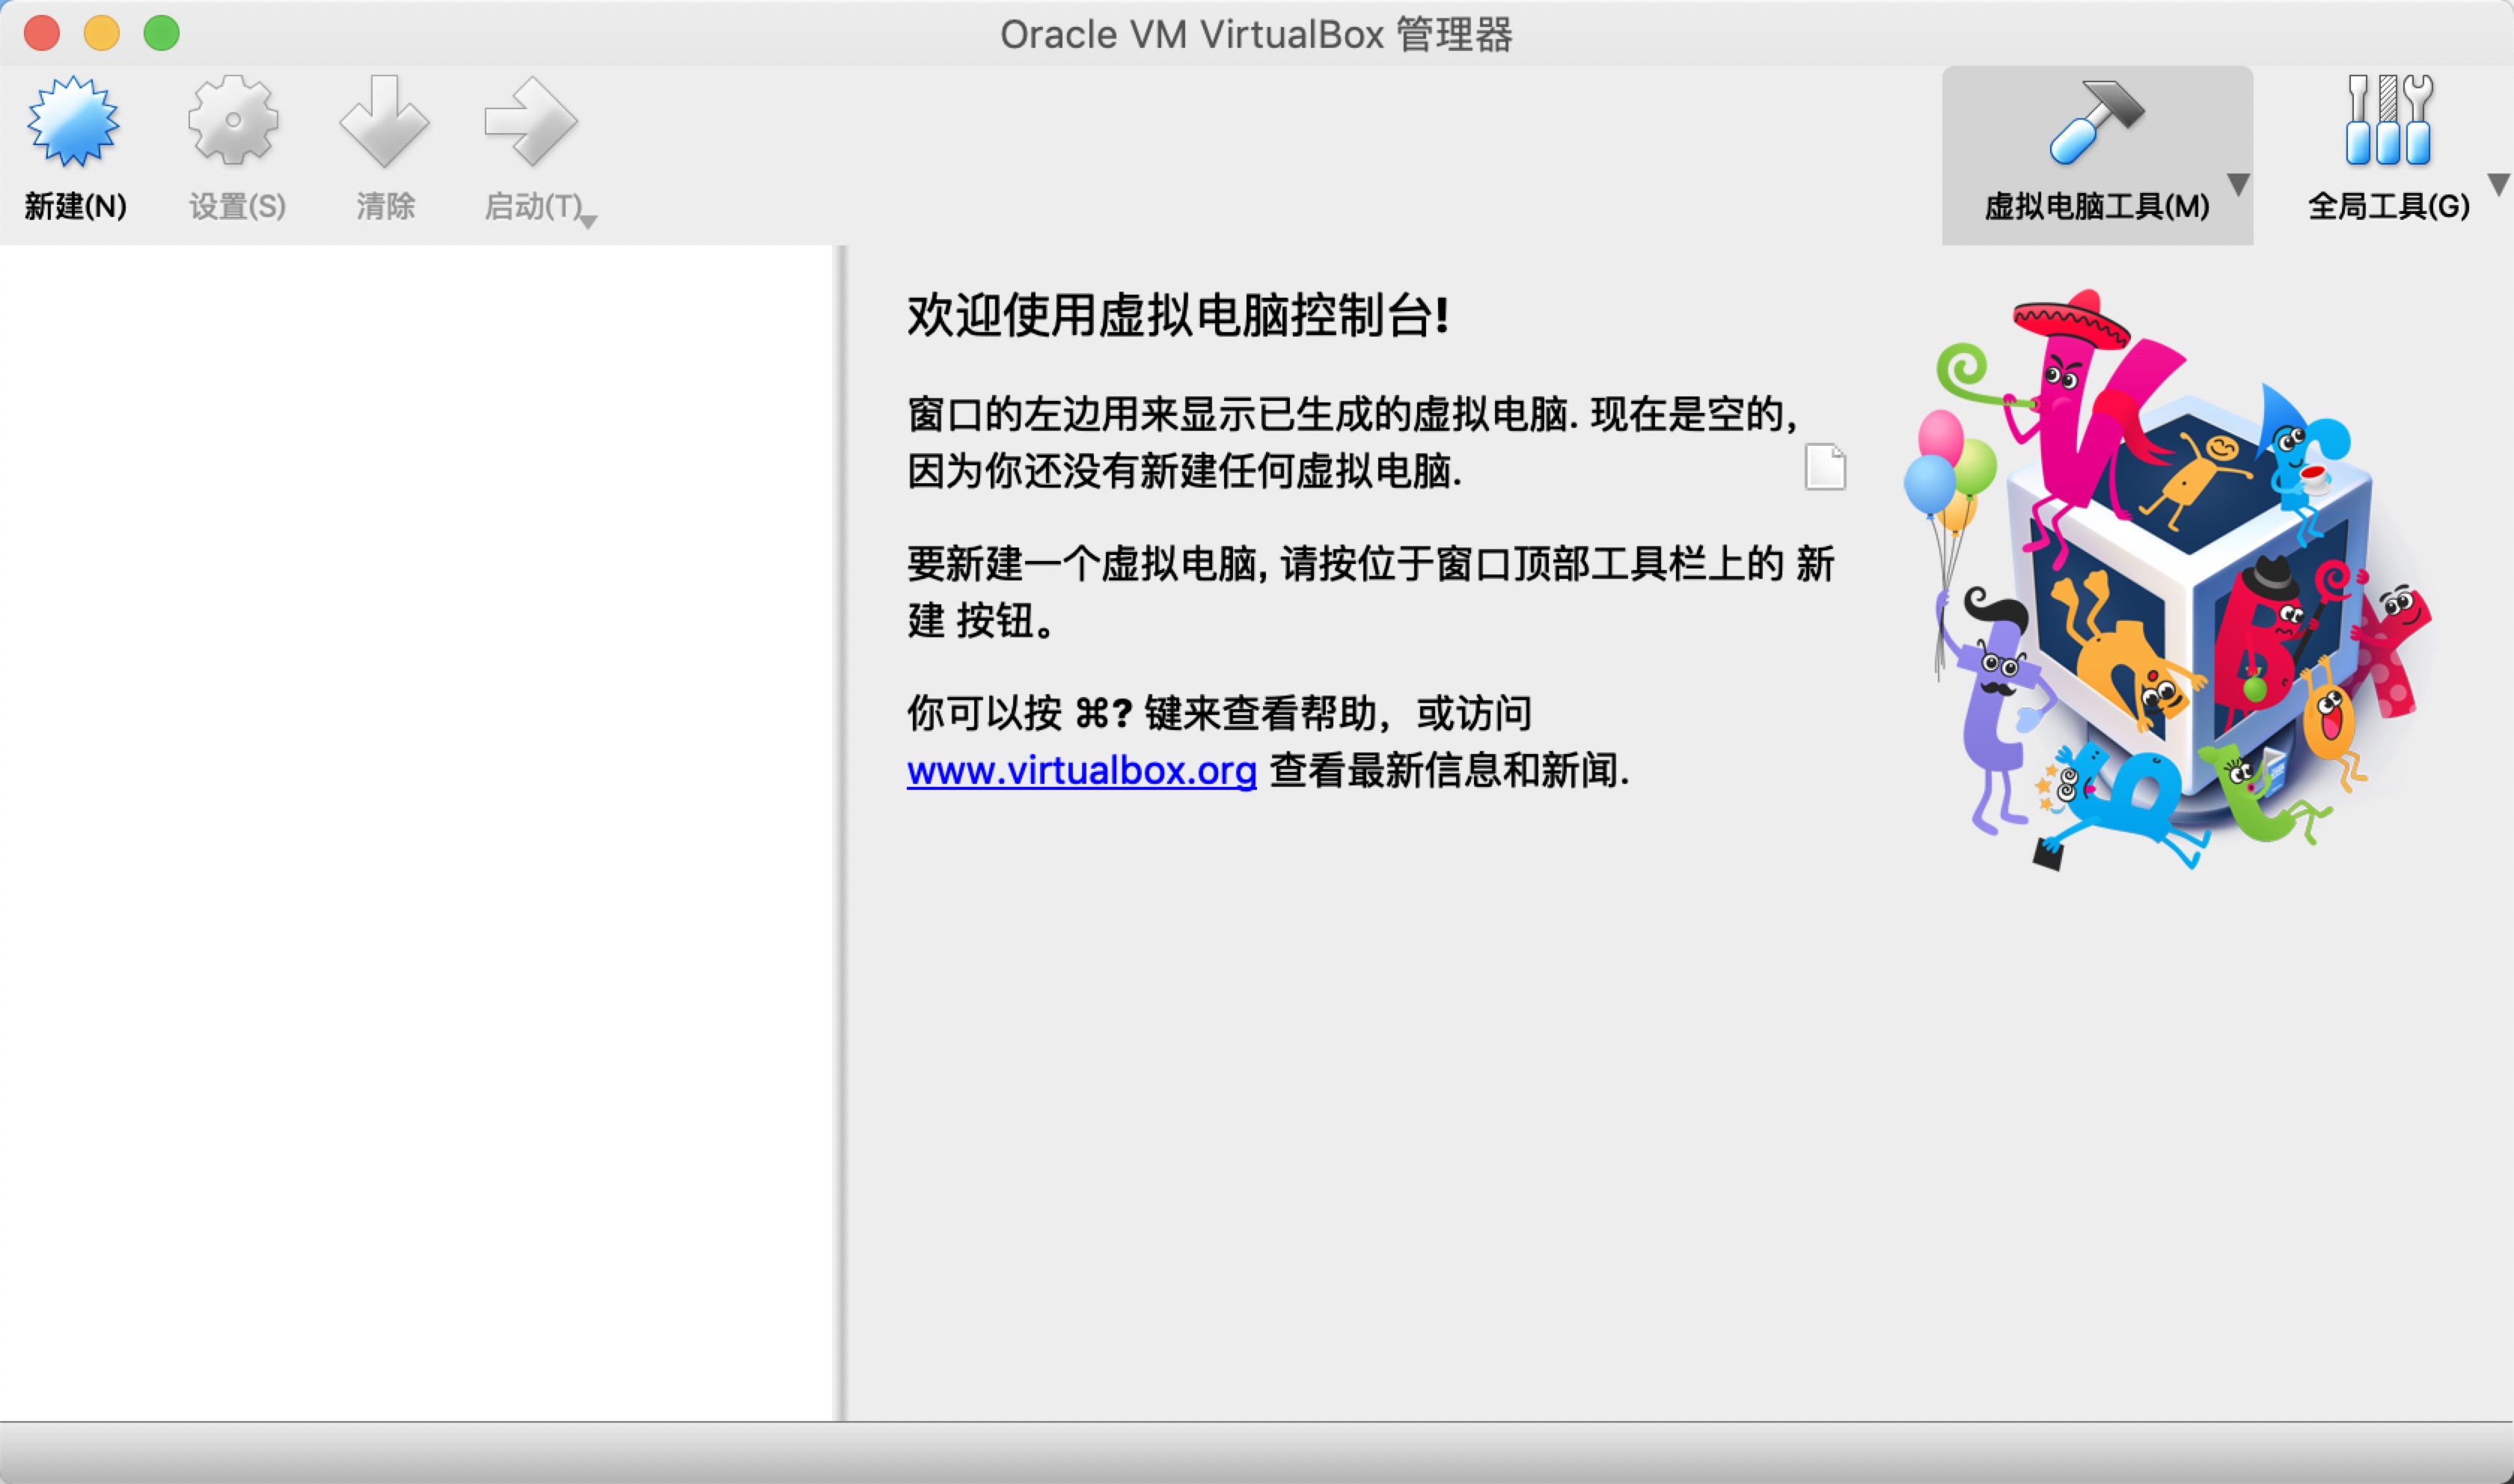Expand the 虚拟电脑工具(M) dropdown arrow

pos(2239,185)
